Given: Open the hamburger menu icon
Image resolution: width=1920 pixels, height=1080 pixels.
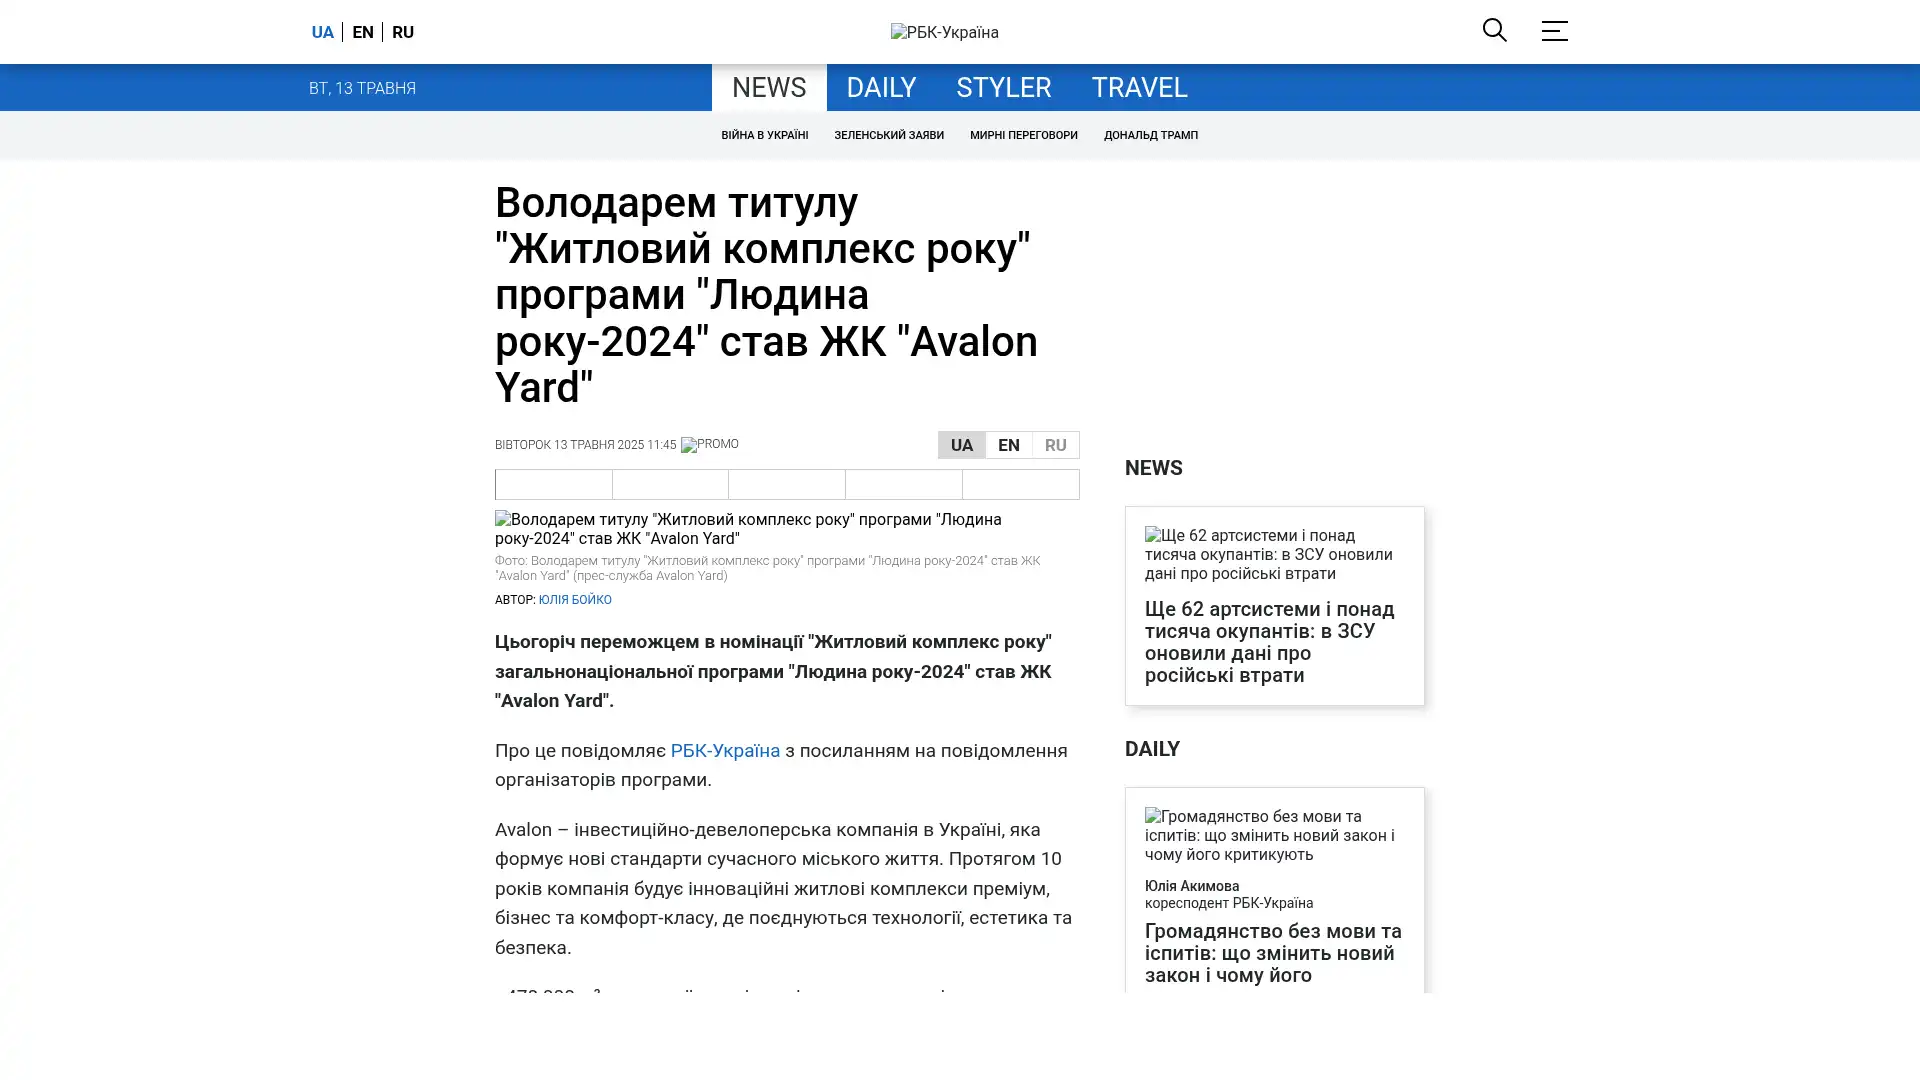Looking at the screenshot, I should pos(1554,31).
